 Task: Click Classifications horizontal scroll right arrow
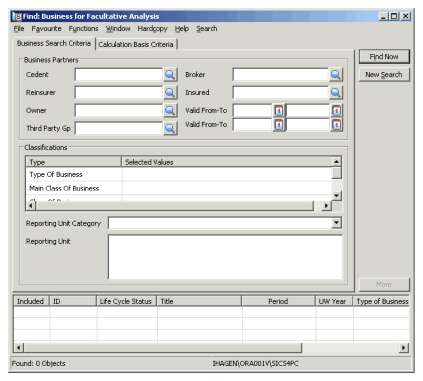[x=326, y=206]
